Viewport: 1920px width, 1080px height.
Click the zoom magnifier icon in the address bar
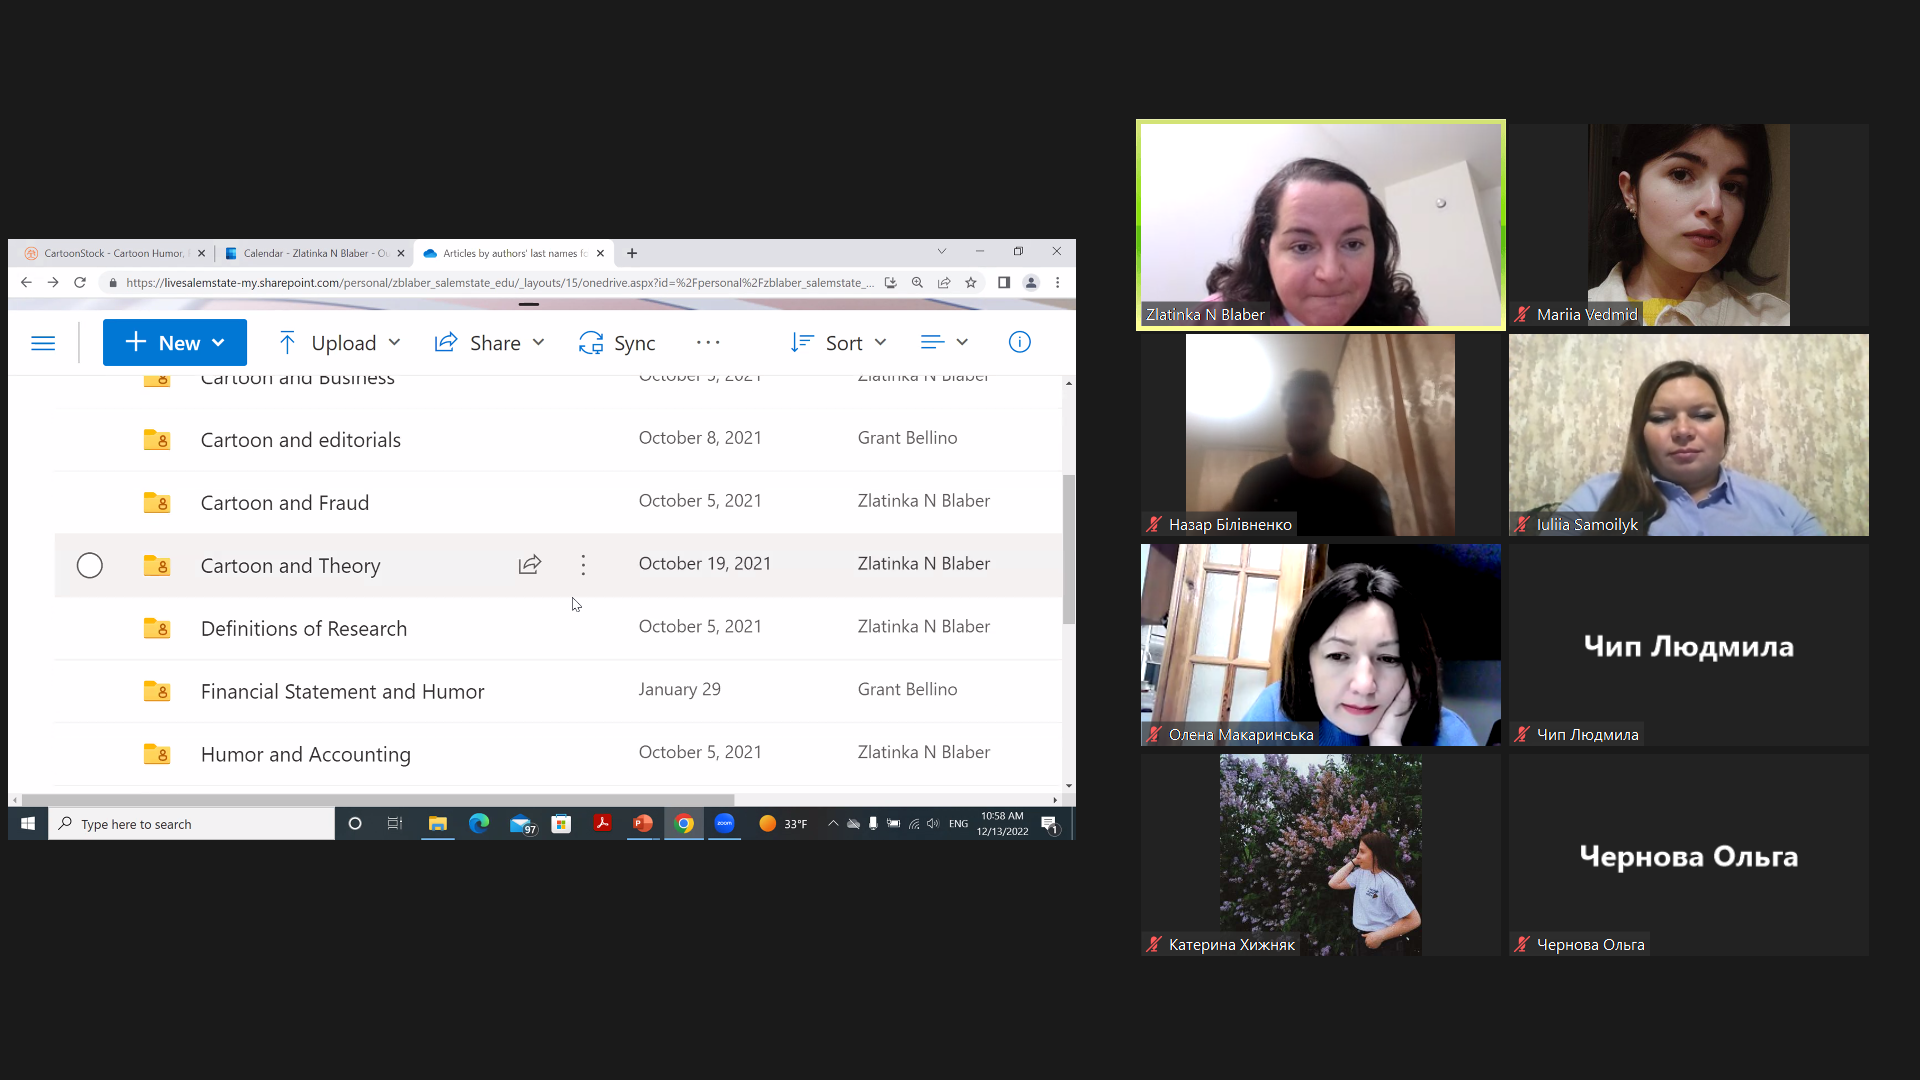pos(917,283)
